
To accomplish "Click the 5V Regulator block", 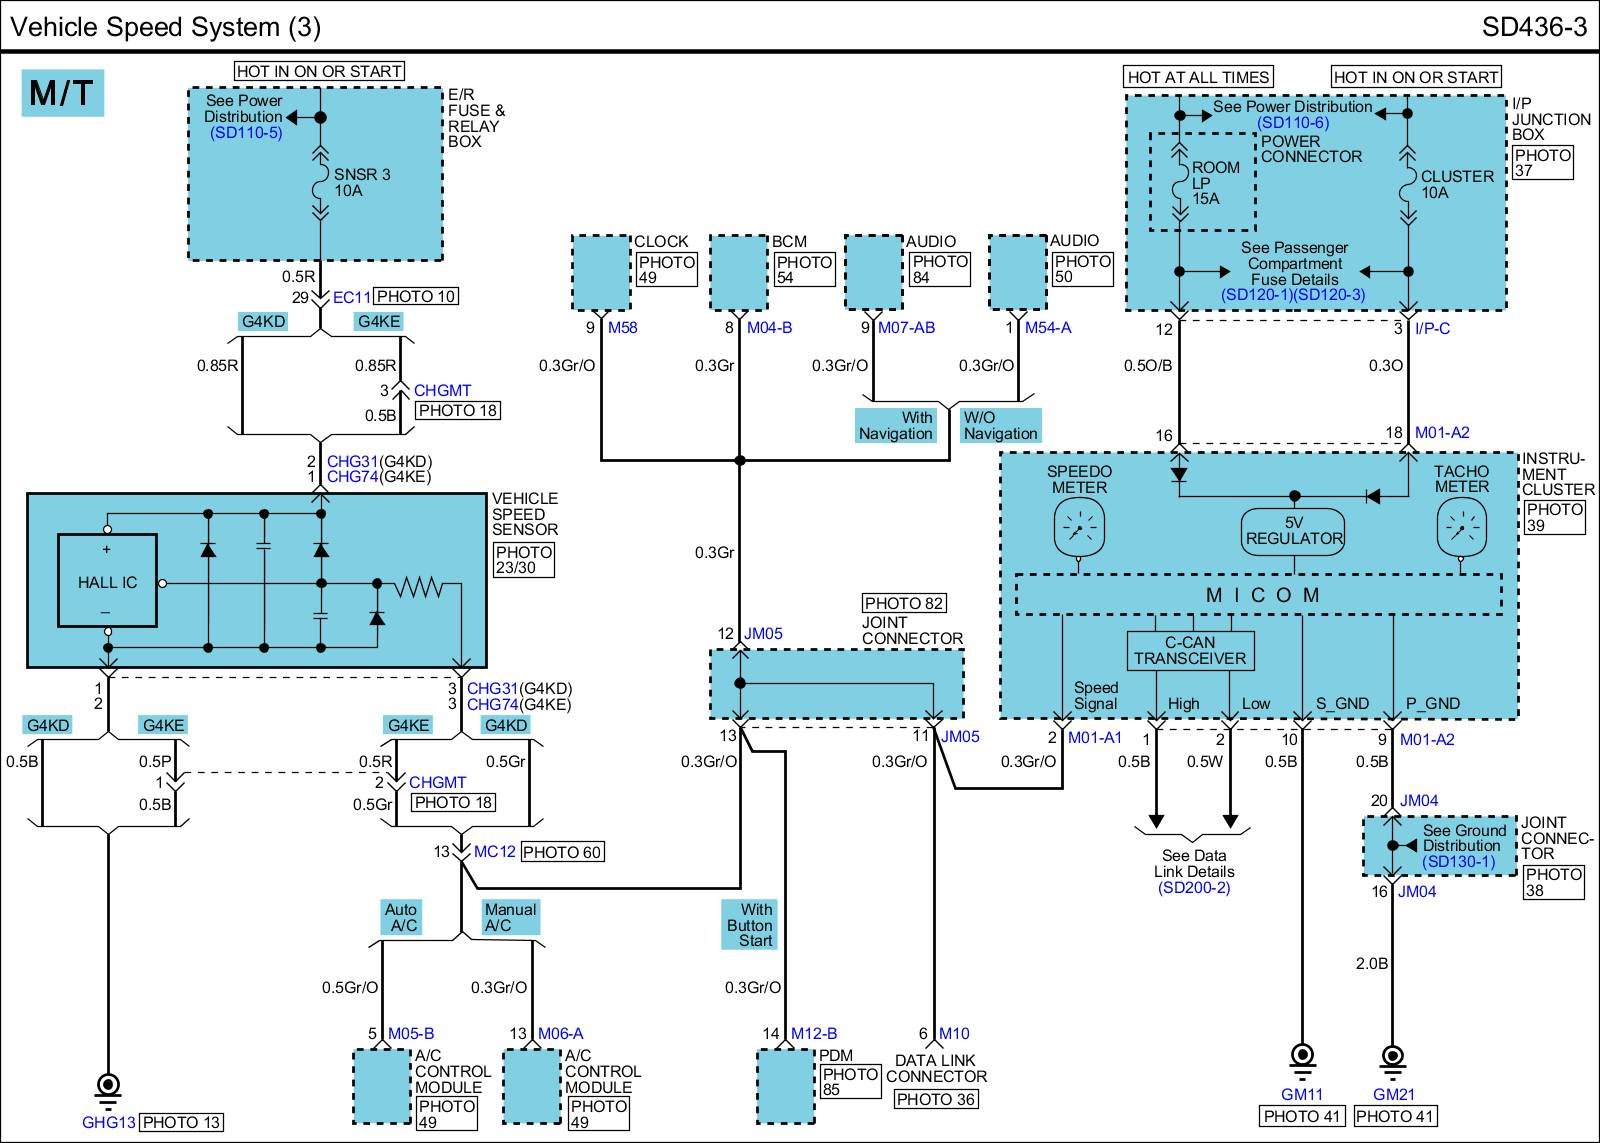I will pyautogui.click(x=1293, y=530).
